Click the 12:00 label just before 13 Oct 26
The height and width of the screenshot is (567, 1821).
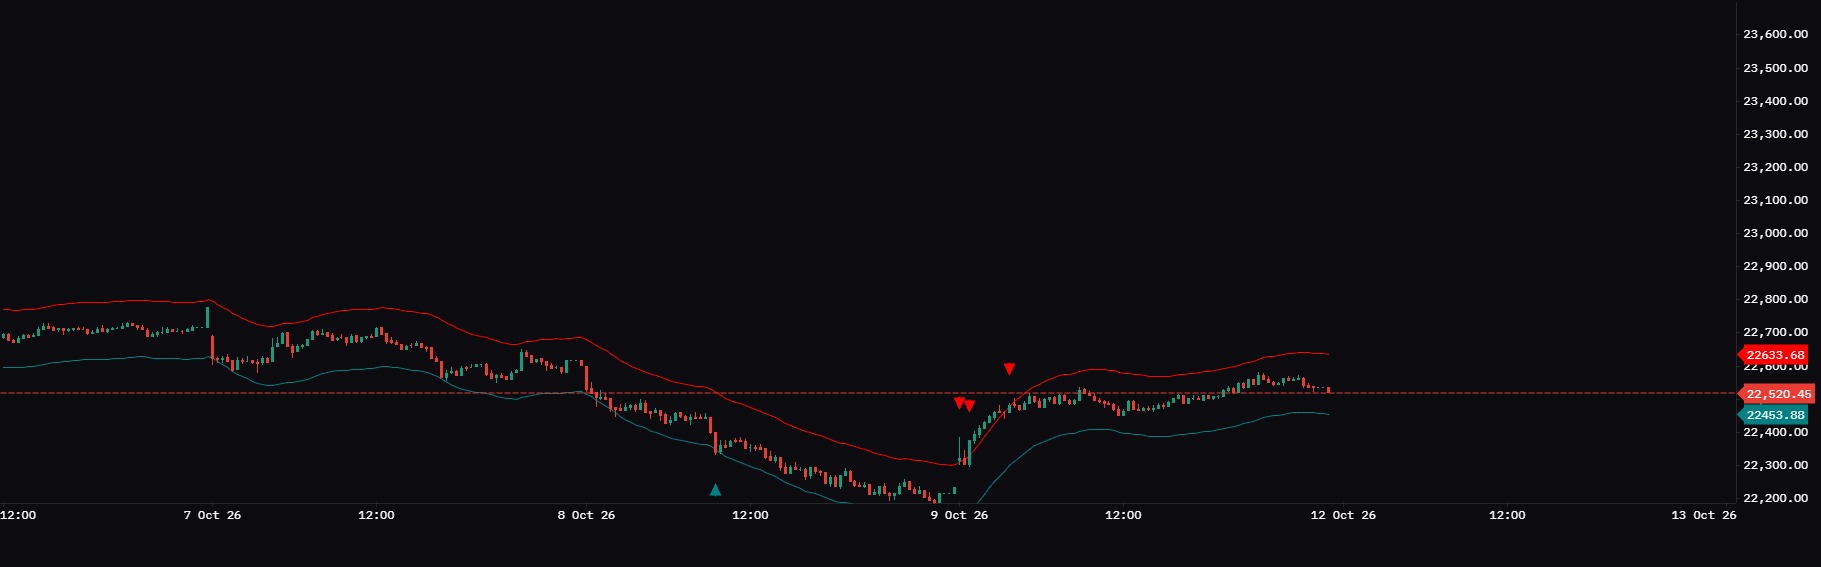click(1507, 515)
